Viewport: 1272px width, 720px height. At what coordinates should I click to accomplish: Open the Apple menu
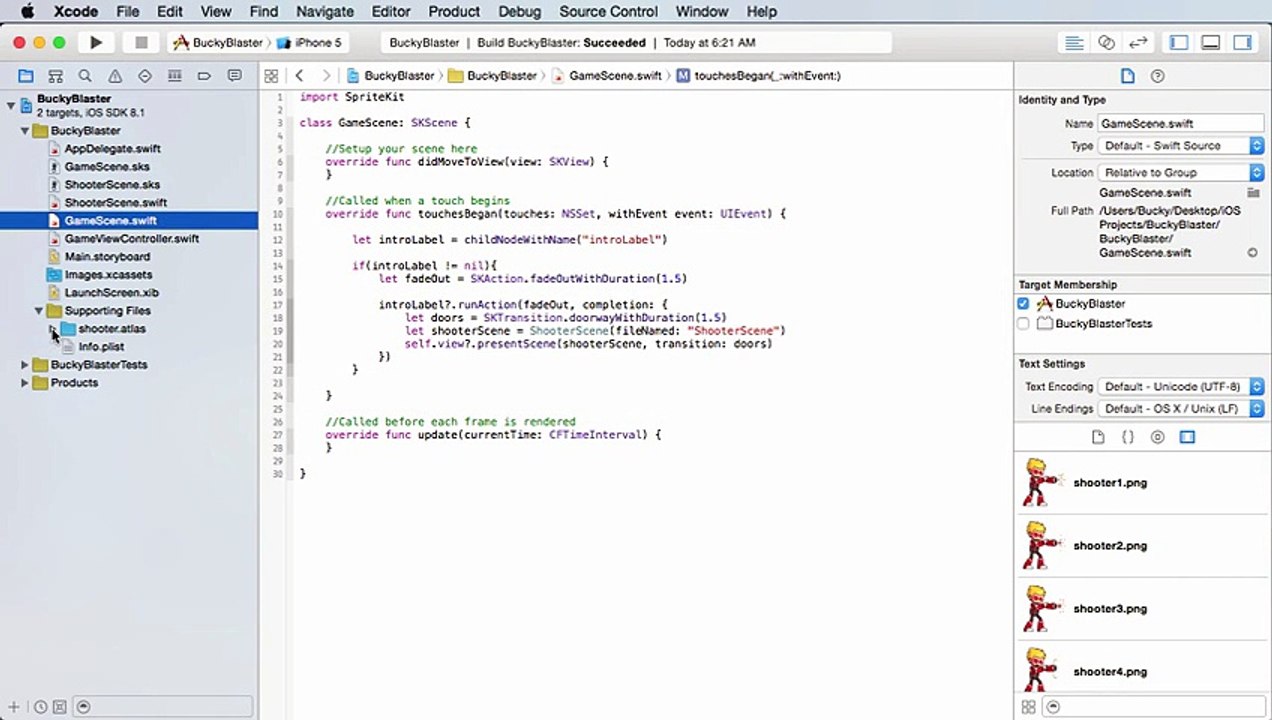pos(27,12)
